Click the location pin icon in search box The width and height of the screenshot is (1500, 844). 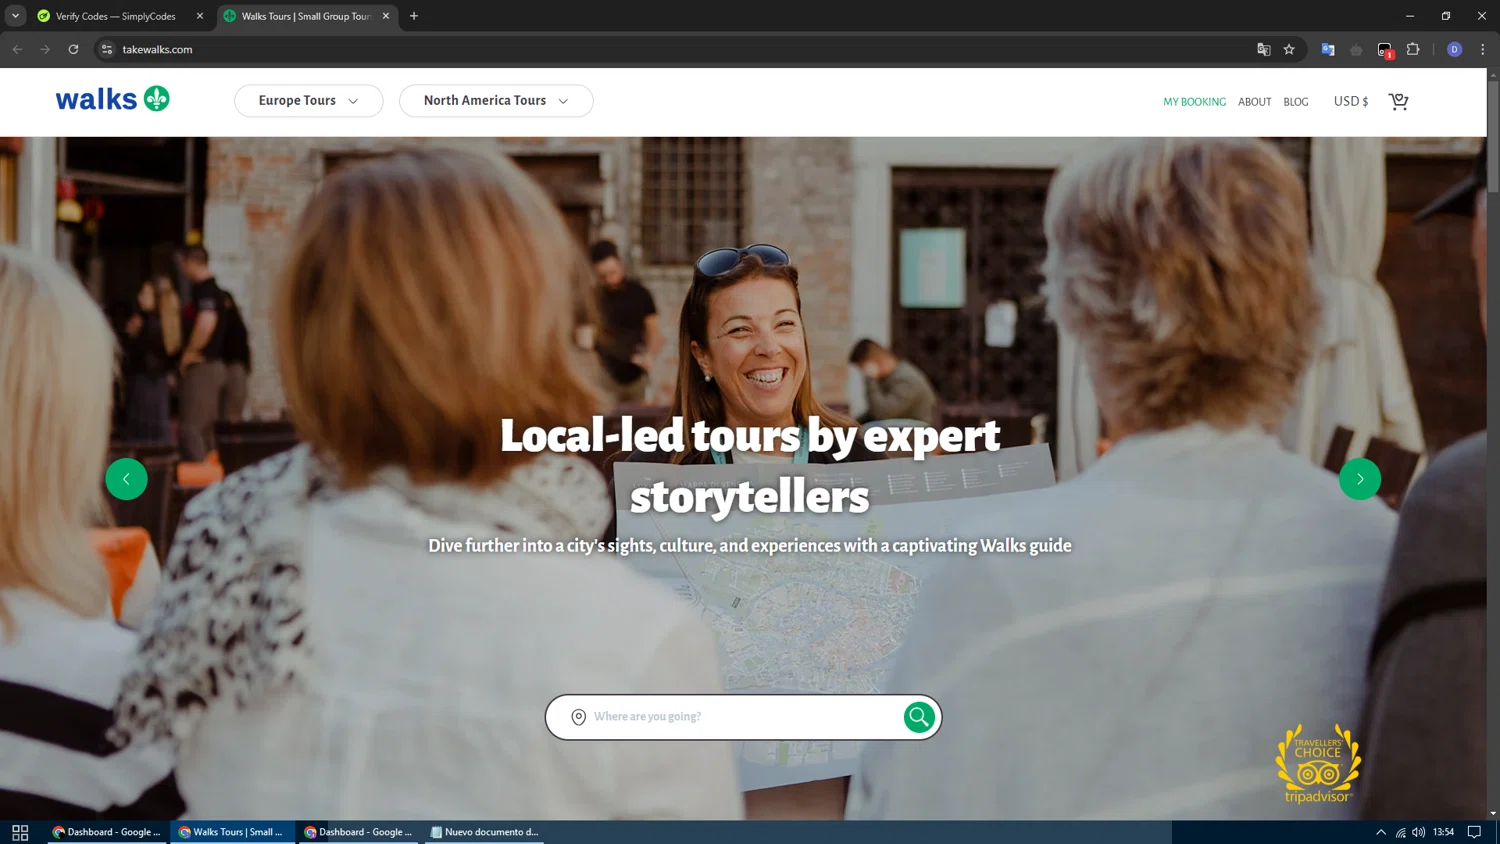coord(578,717)
